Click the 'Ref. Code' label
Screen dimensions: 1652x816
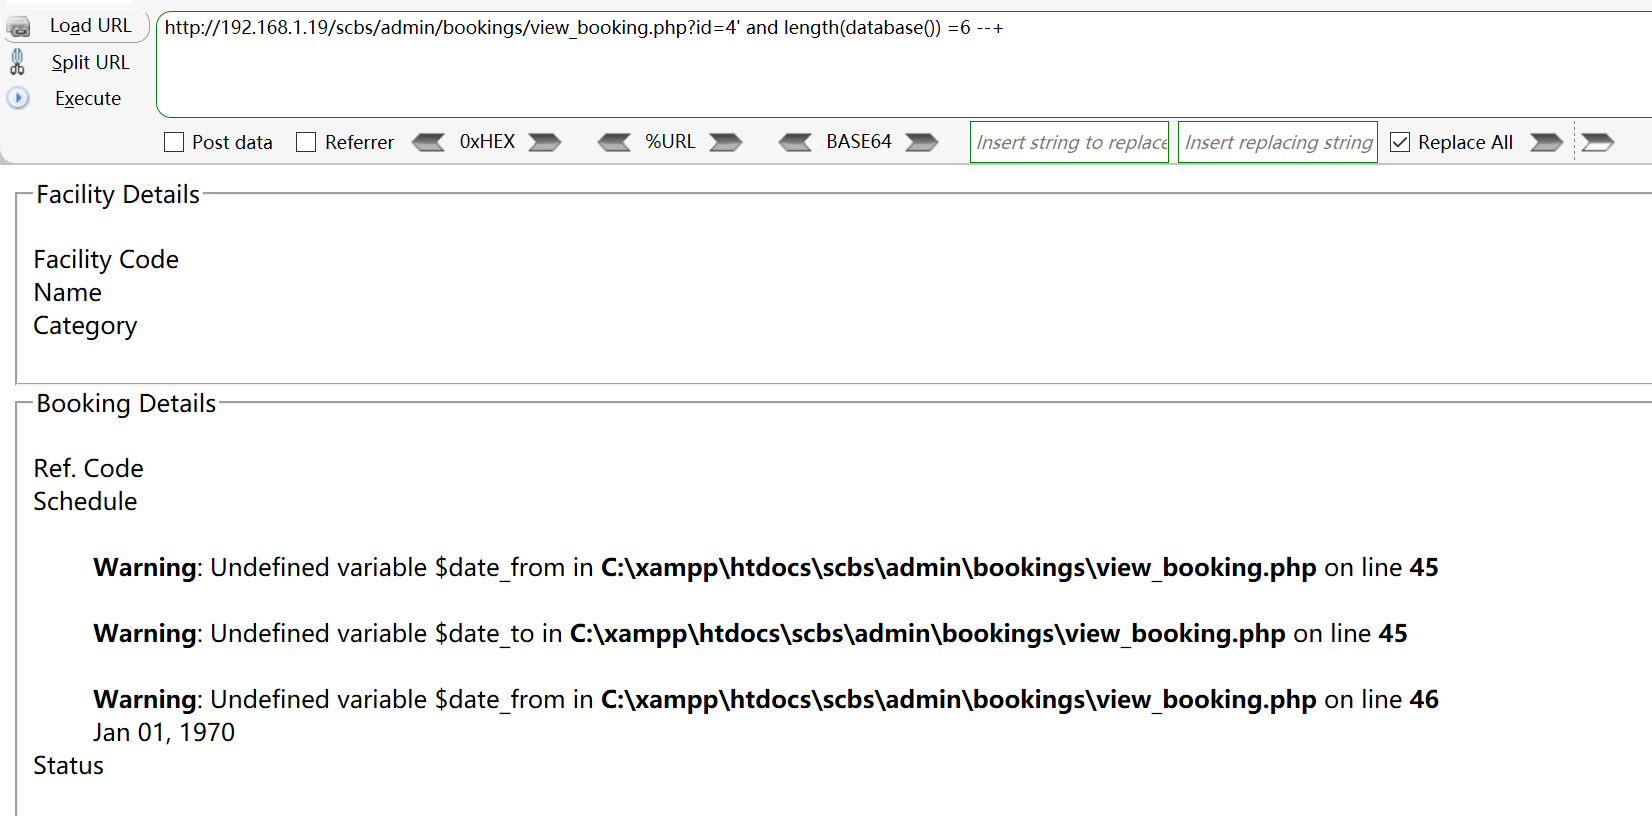88,468
